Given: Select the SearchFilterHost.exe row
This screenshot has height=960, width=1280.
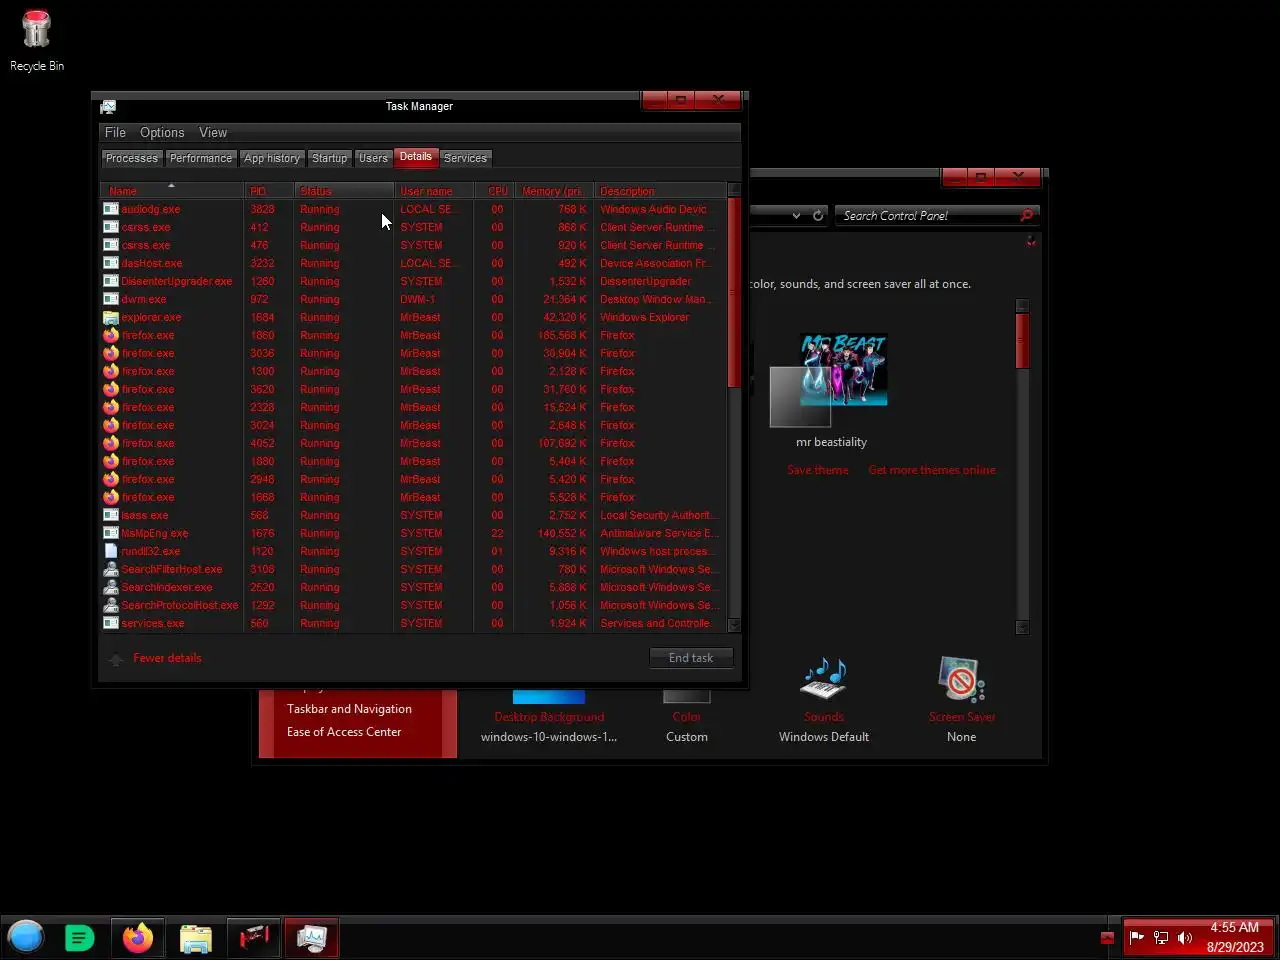Looking at the screenshot, I should click(414, 569).
